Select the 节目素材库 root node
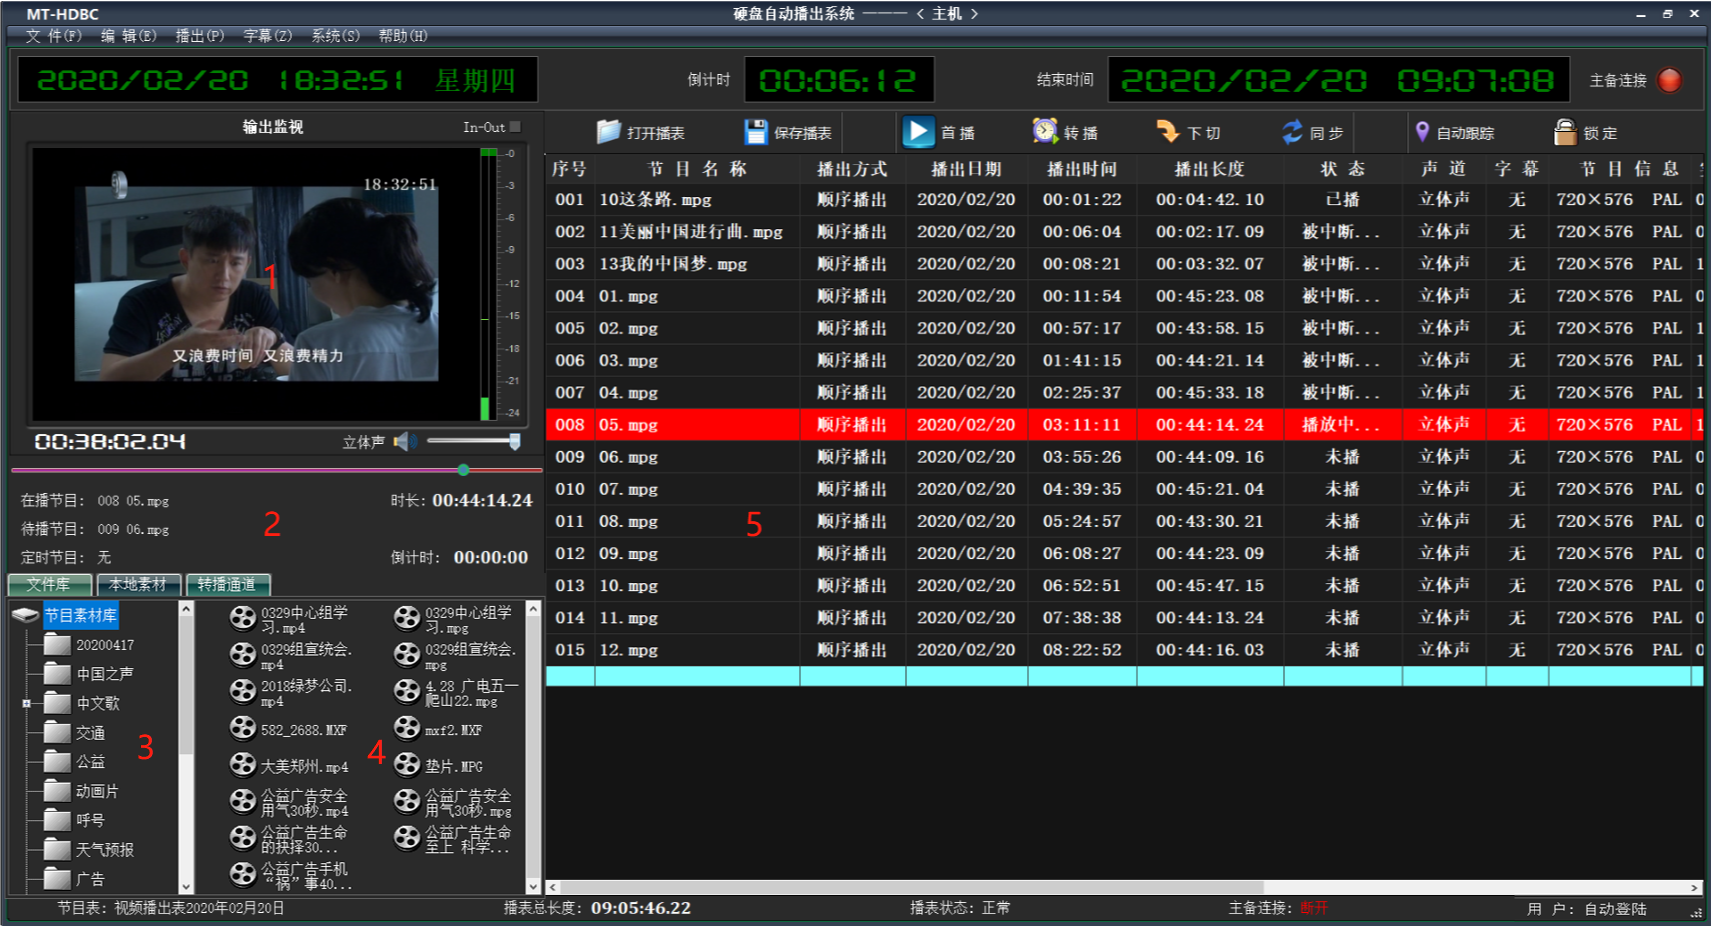The width and height of the screenshot is (1711, 926). (80, 615)
